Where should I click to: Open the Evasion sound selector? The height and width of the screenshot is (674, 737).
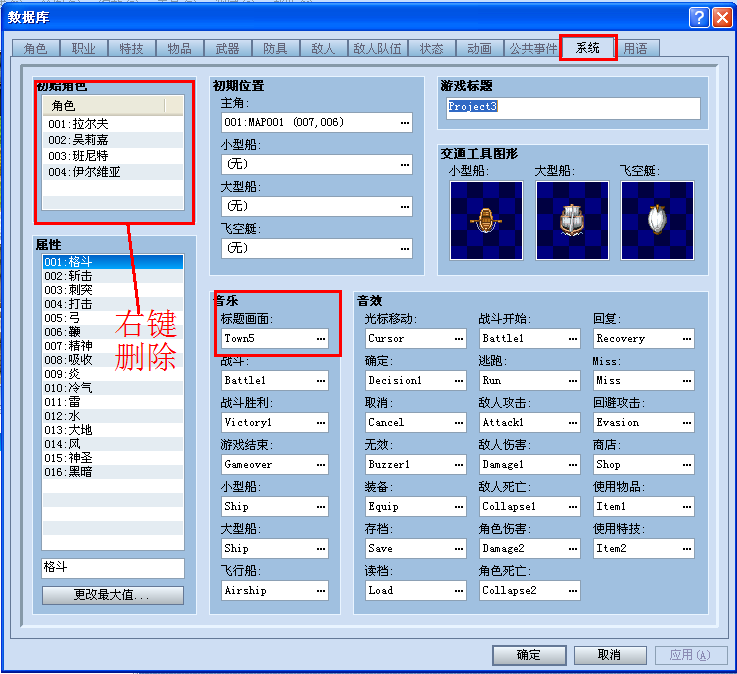pos(644,423)
